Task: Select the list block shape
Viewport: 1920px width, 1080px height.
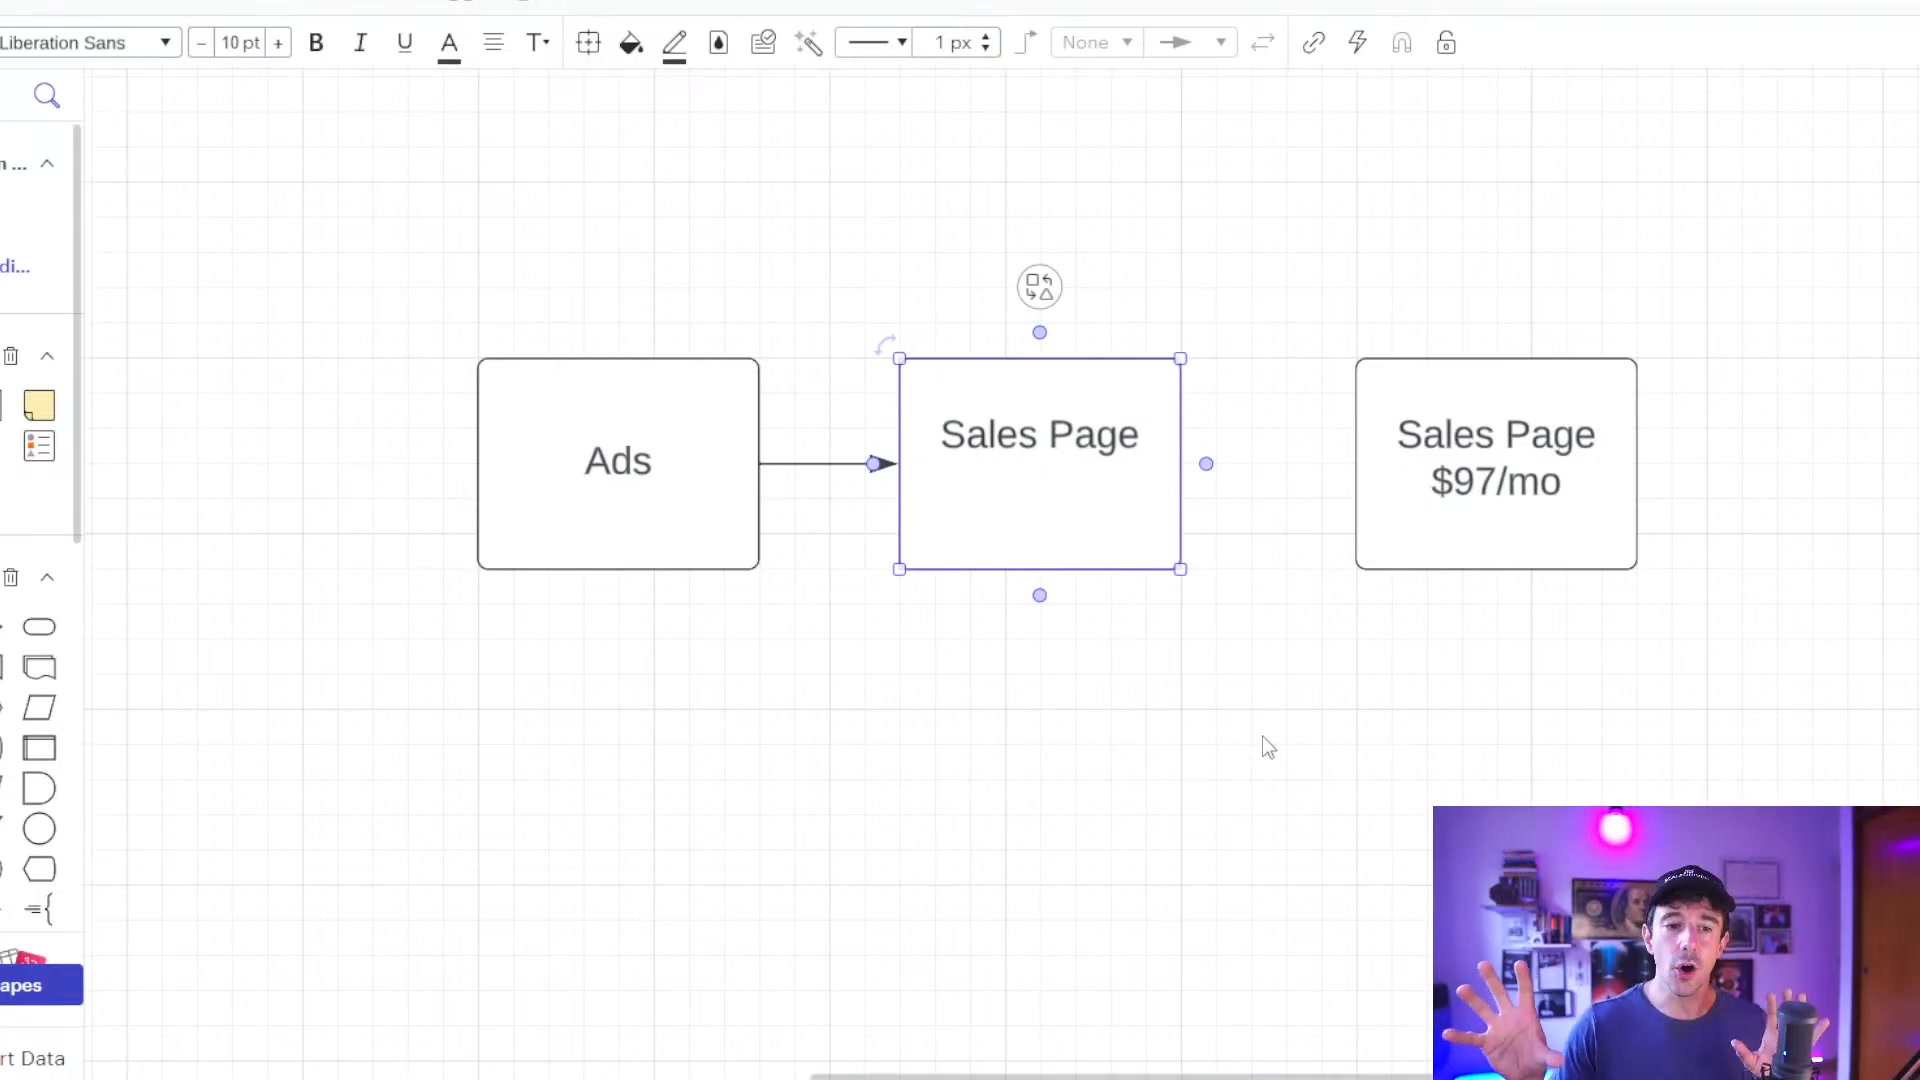Action: tap(39, 446)
